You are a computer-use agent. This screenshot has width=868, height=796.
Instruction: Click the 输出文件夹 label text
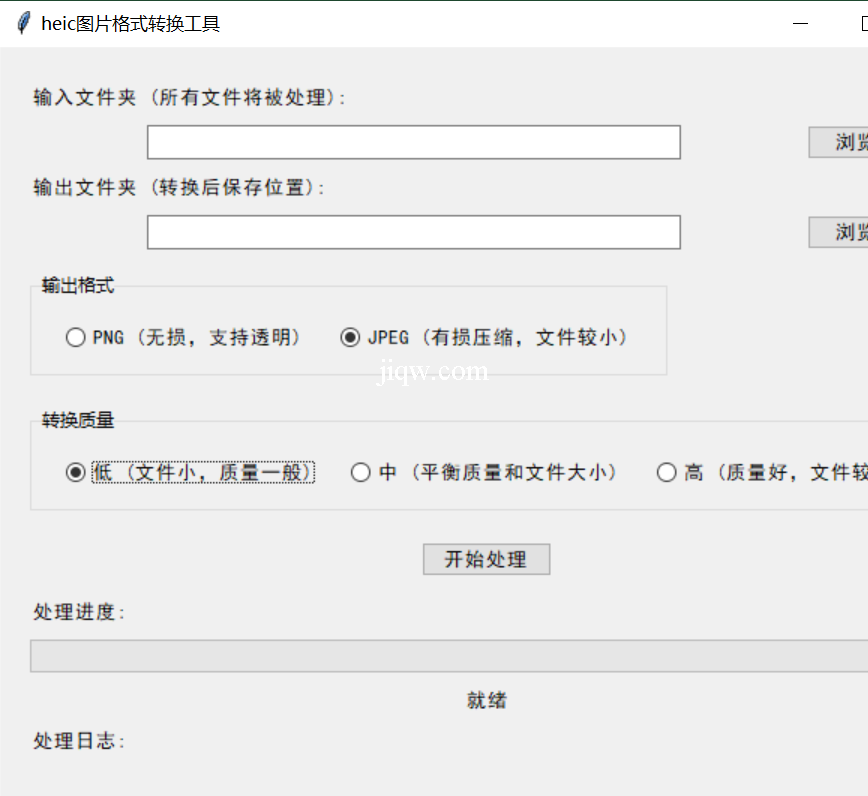tap(179, 188)
